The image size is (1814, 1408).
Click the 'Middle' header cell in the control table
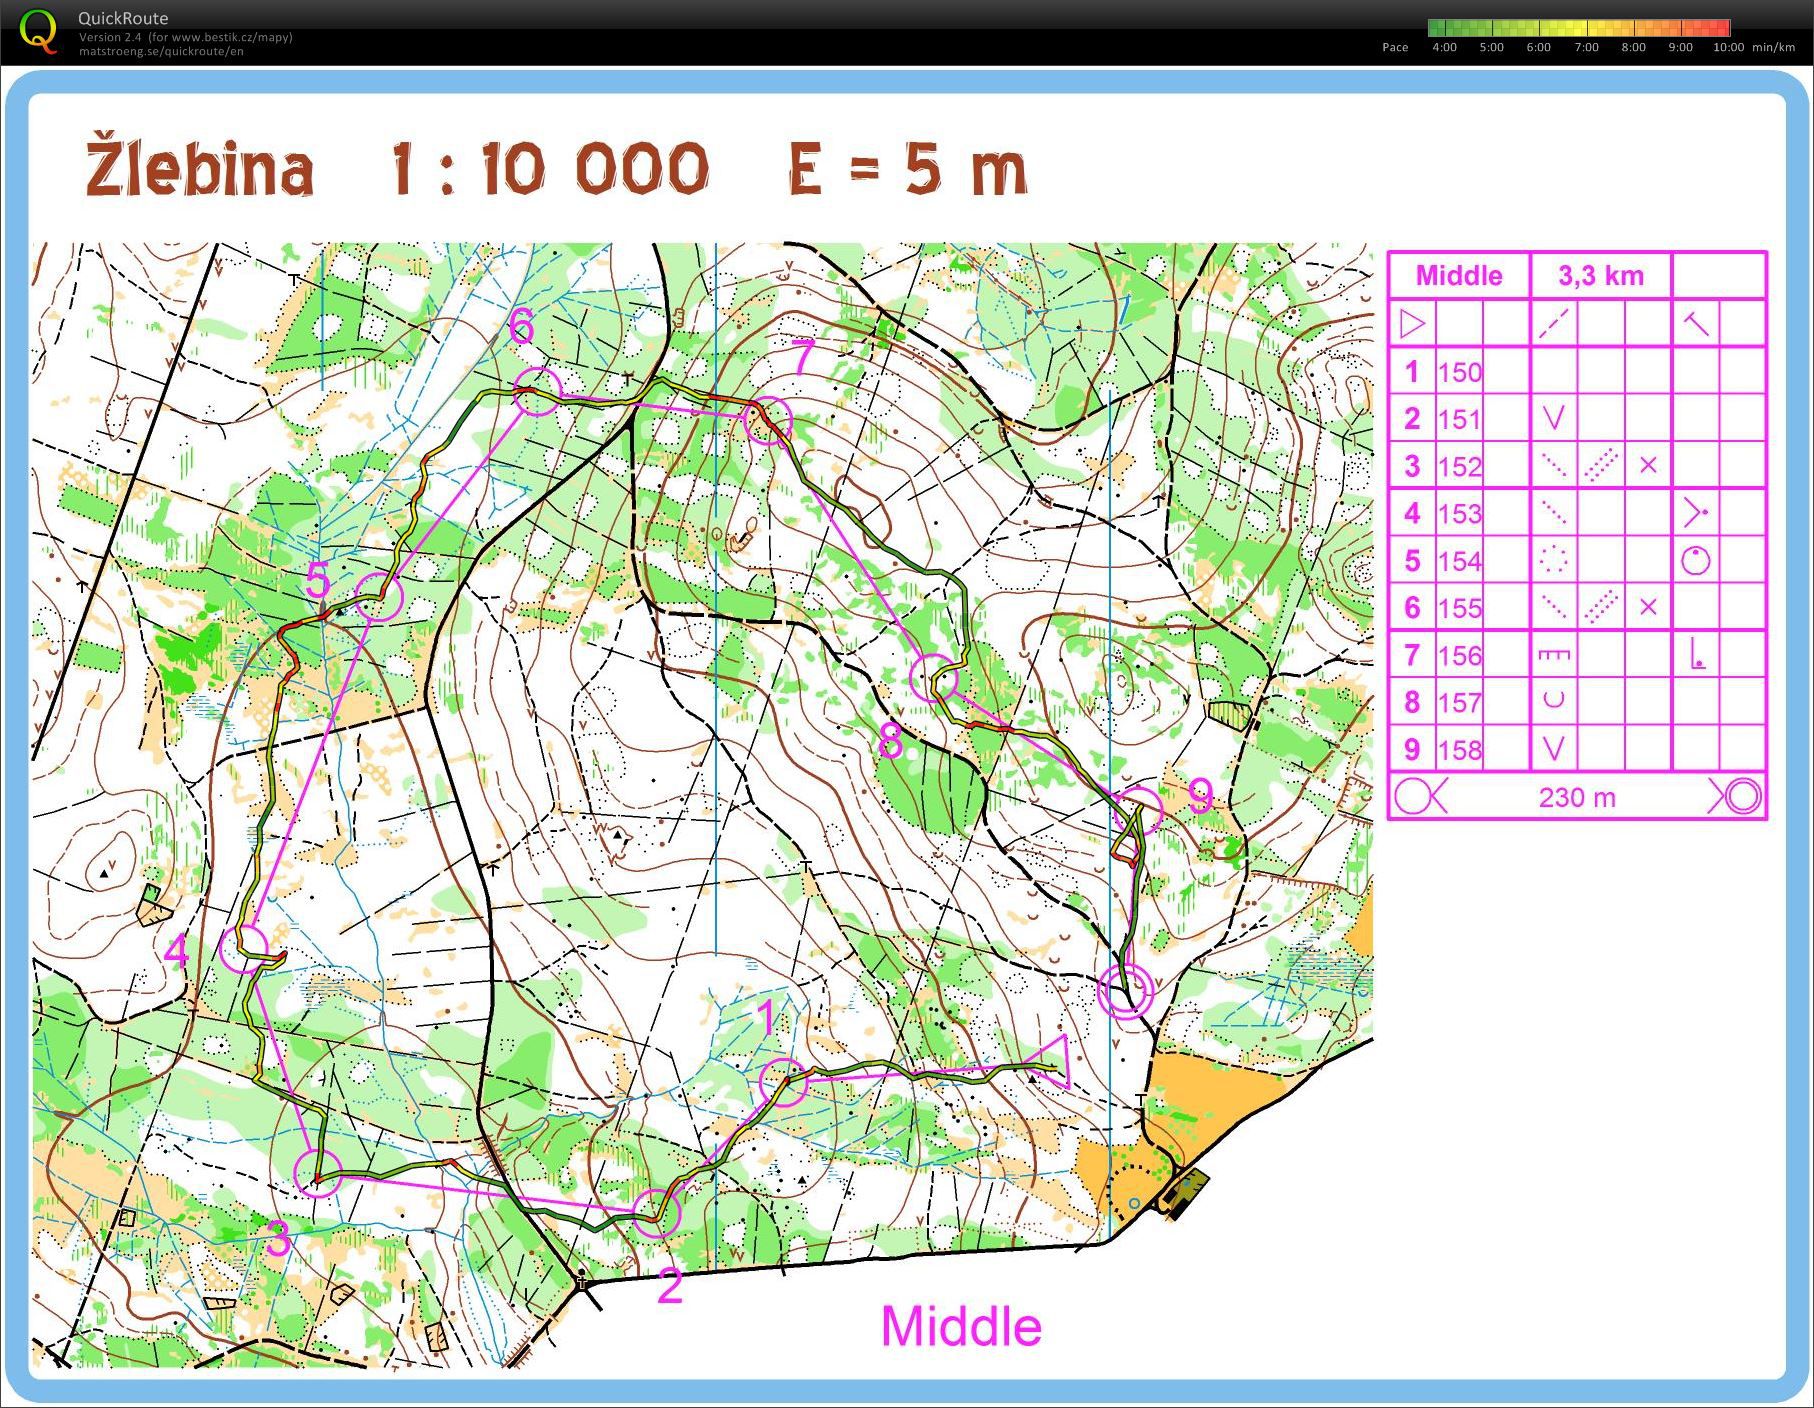[x=1459, y=275]
